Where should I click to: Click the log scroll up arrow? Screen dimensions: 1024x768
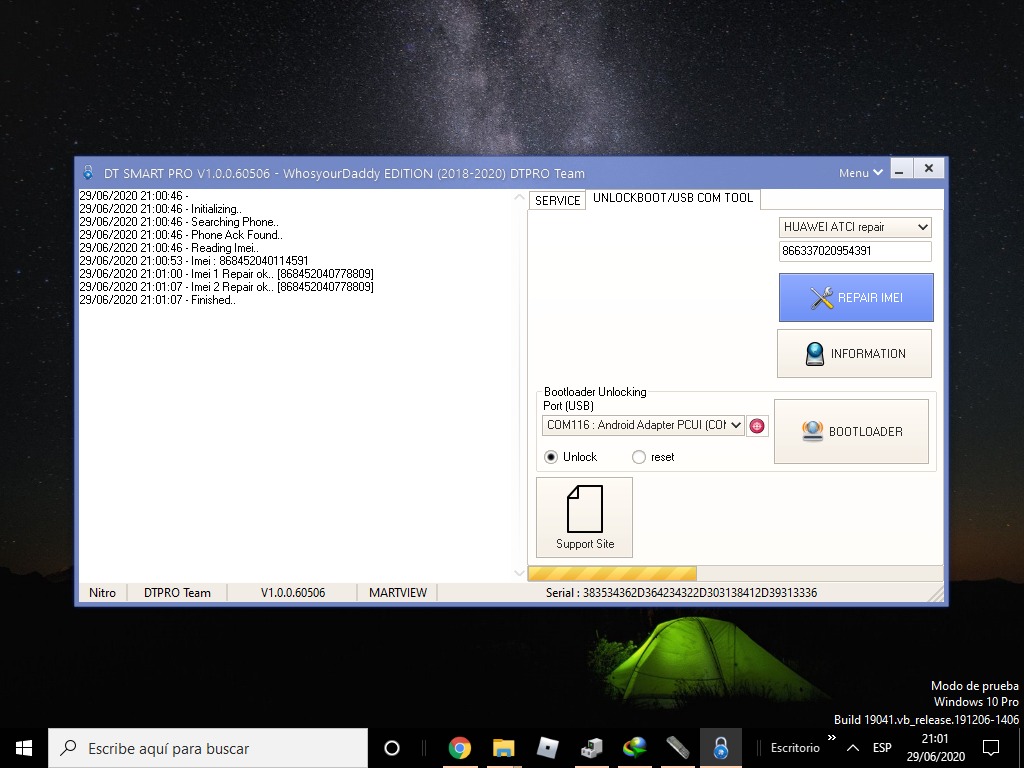(519, 197)
